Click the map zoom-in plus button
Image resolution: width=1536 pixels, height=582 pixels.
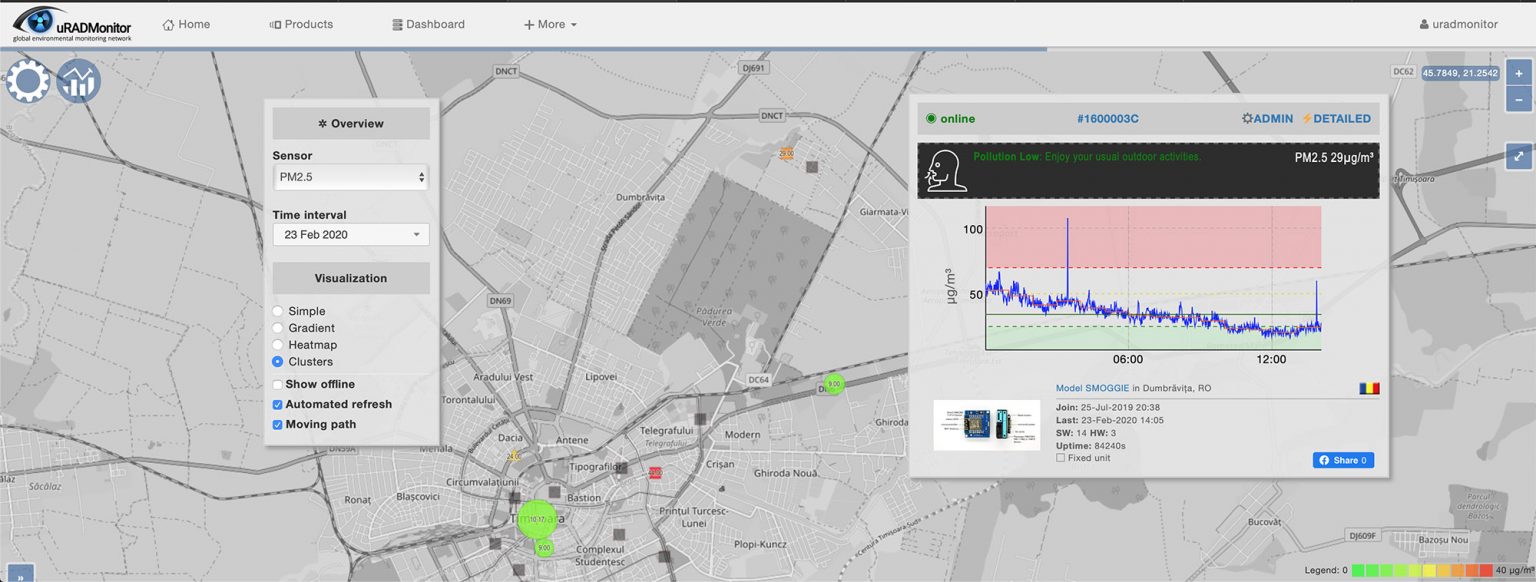(x=1518, y=73)
